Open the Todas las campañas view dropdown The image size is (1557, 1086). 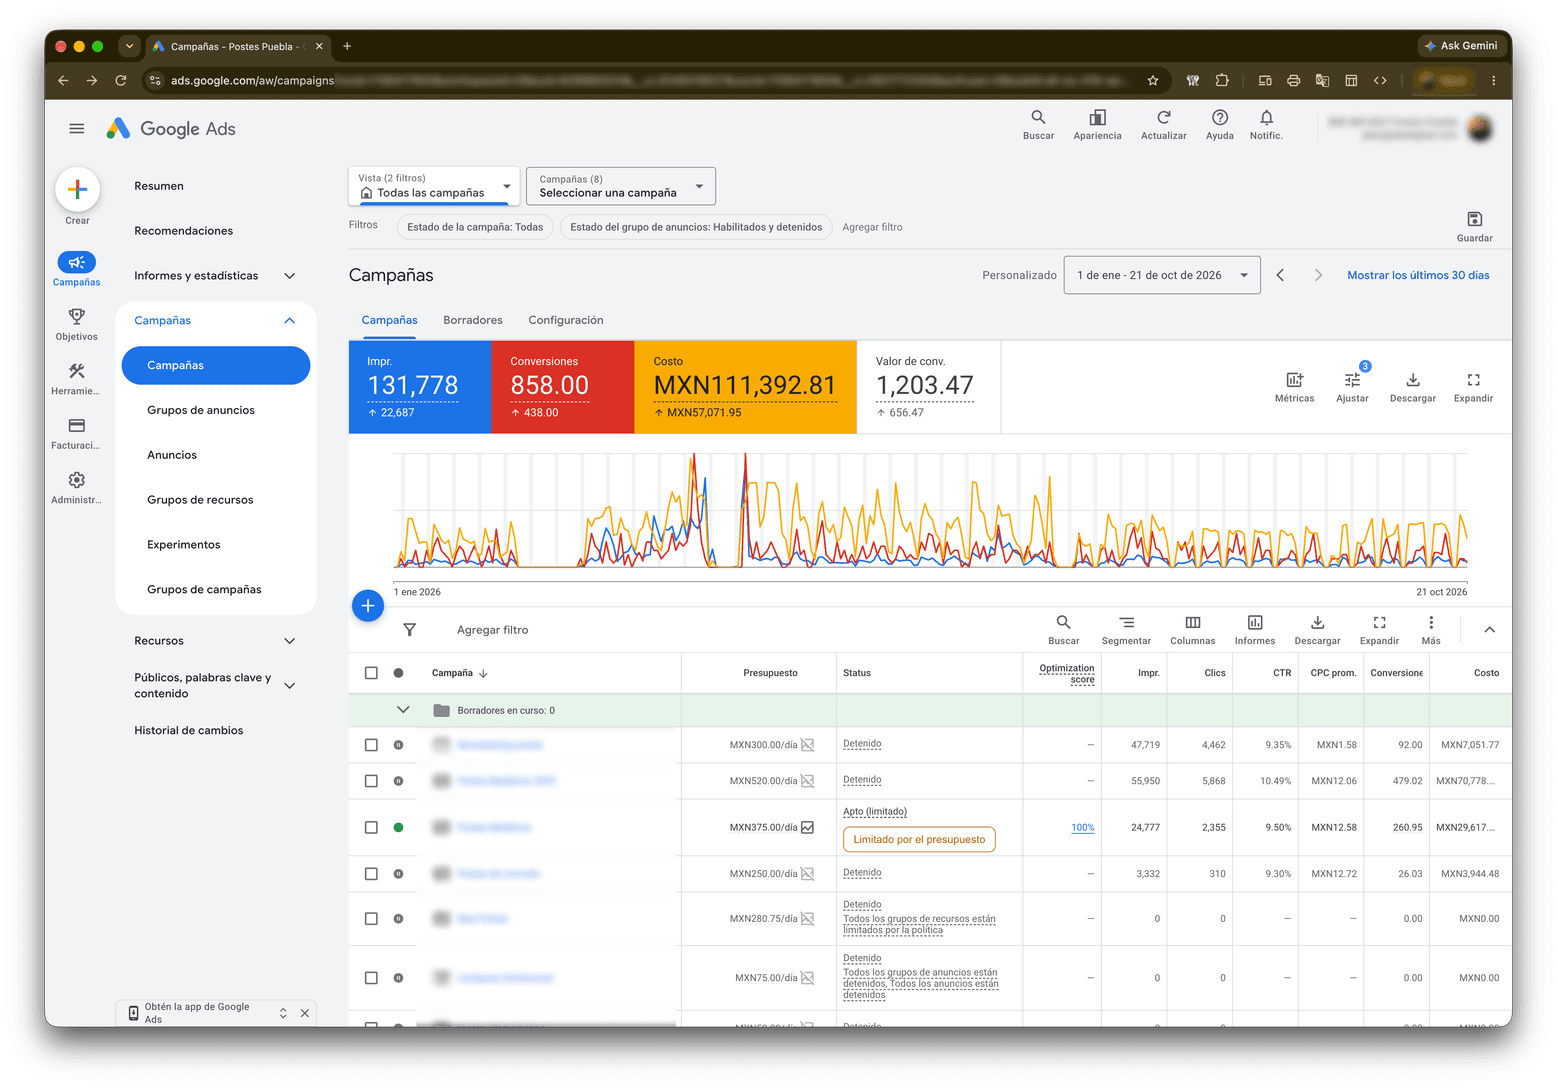click(434, 186)
